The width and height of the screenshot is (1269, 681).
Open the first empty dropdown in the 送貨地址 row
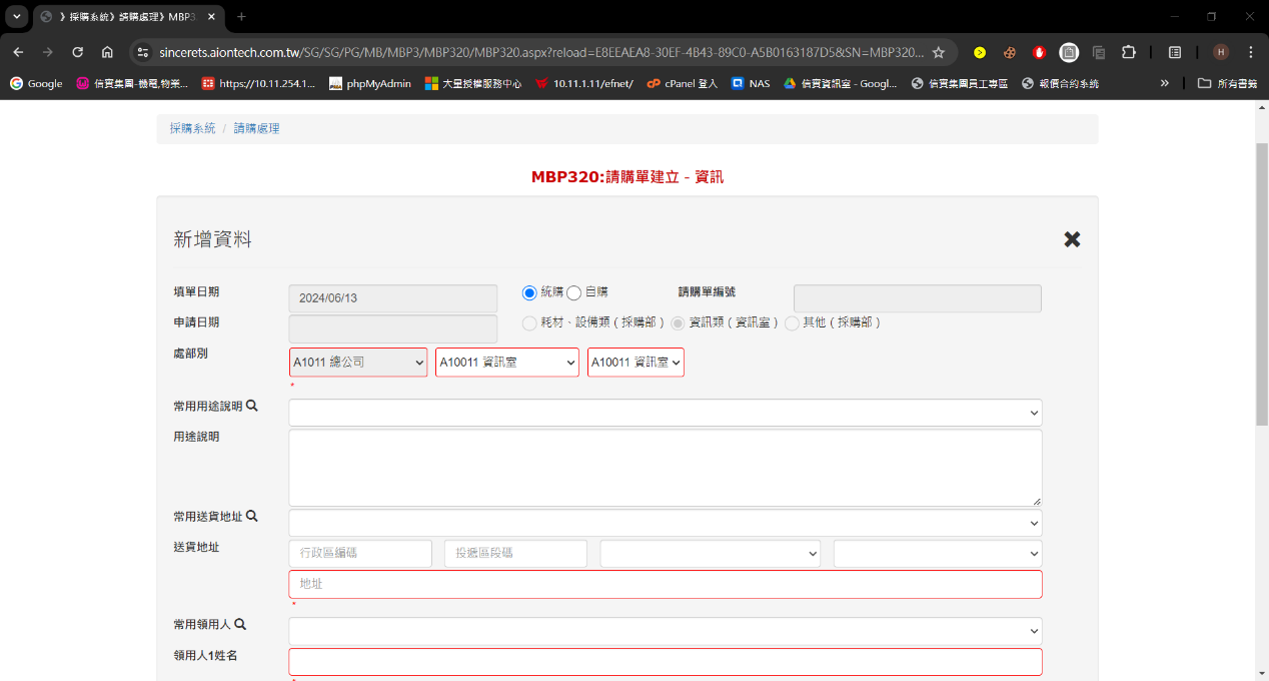(710, 553)
